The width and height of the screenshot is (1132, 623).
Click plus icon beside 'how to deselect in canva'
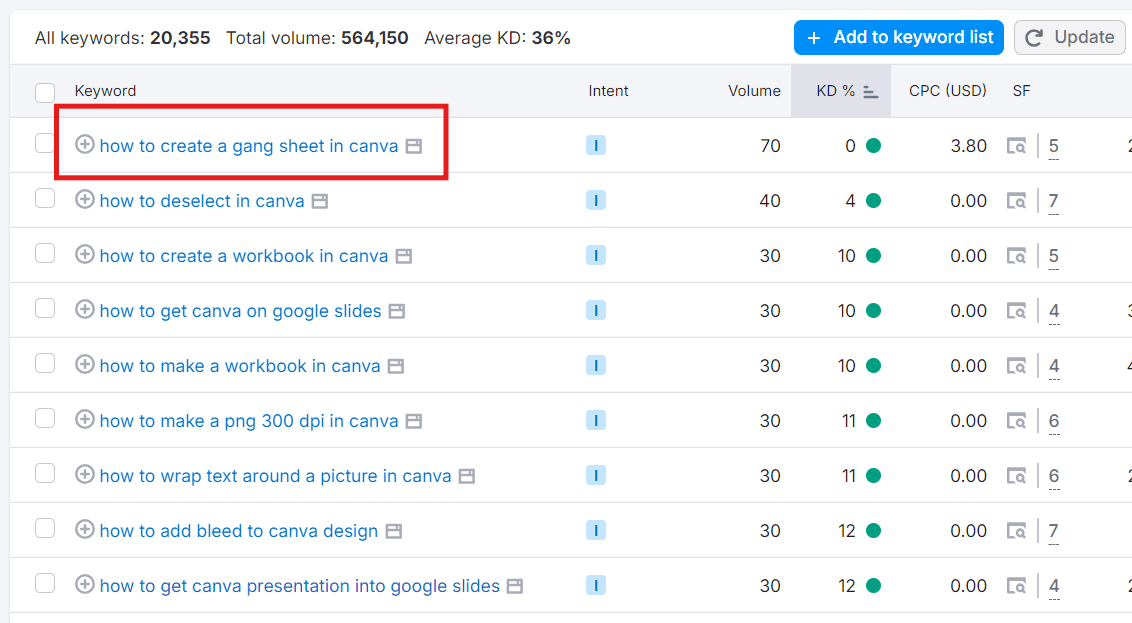click(x=84, y=199)
